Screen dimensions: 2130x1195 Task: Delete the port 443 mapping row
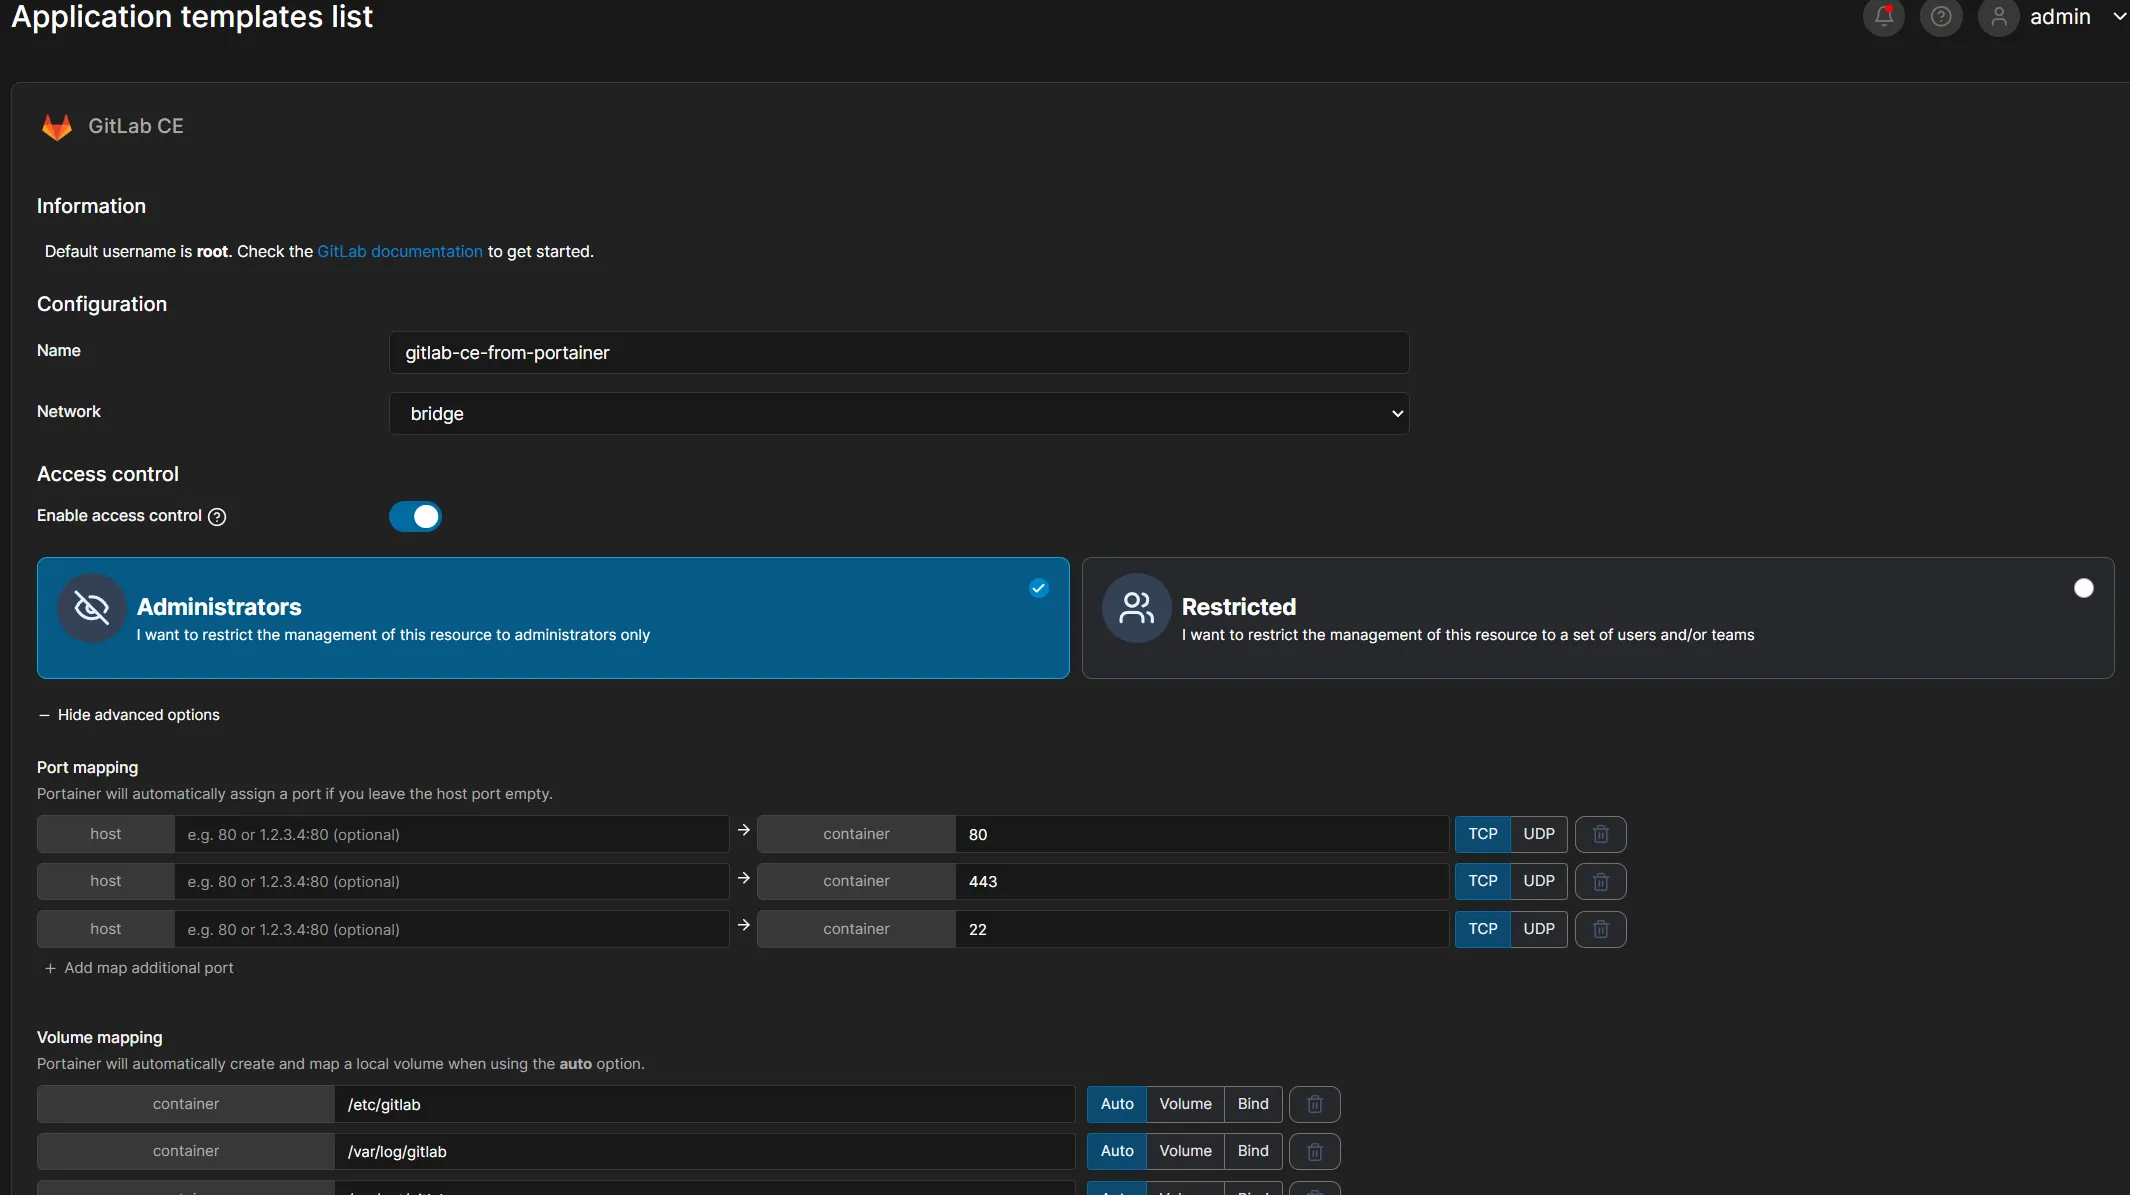[1600, 881]
